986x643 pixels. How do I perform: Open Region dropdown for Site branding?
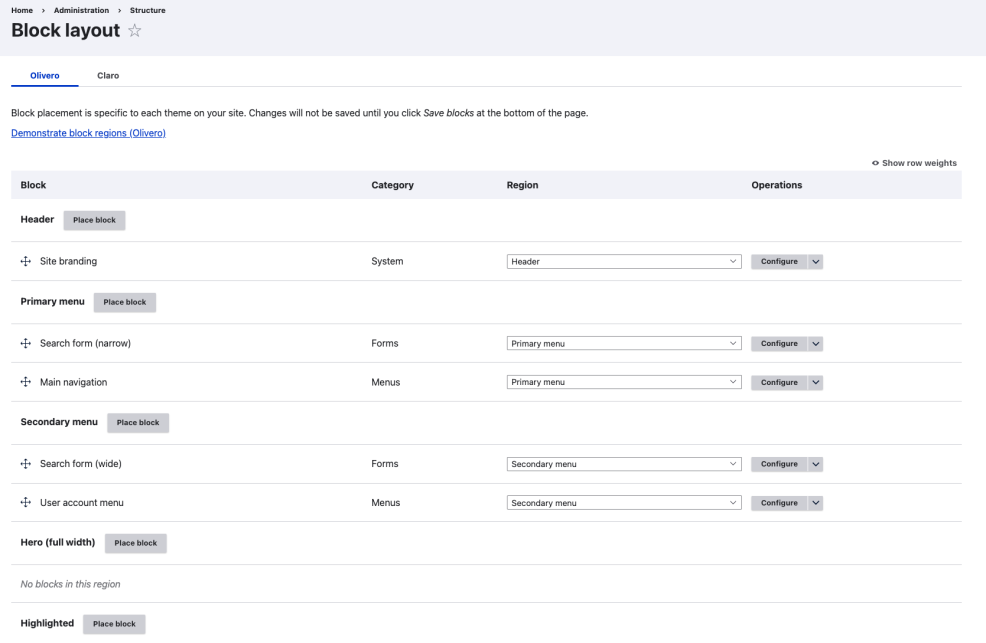click(x=623, y=262)
